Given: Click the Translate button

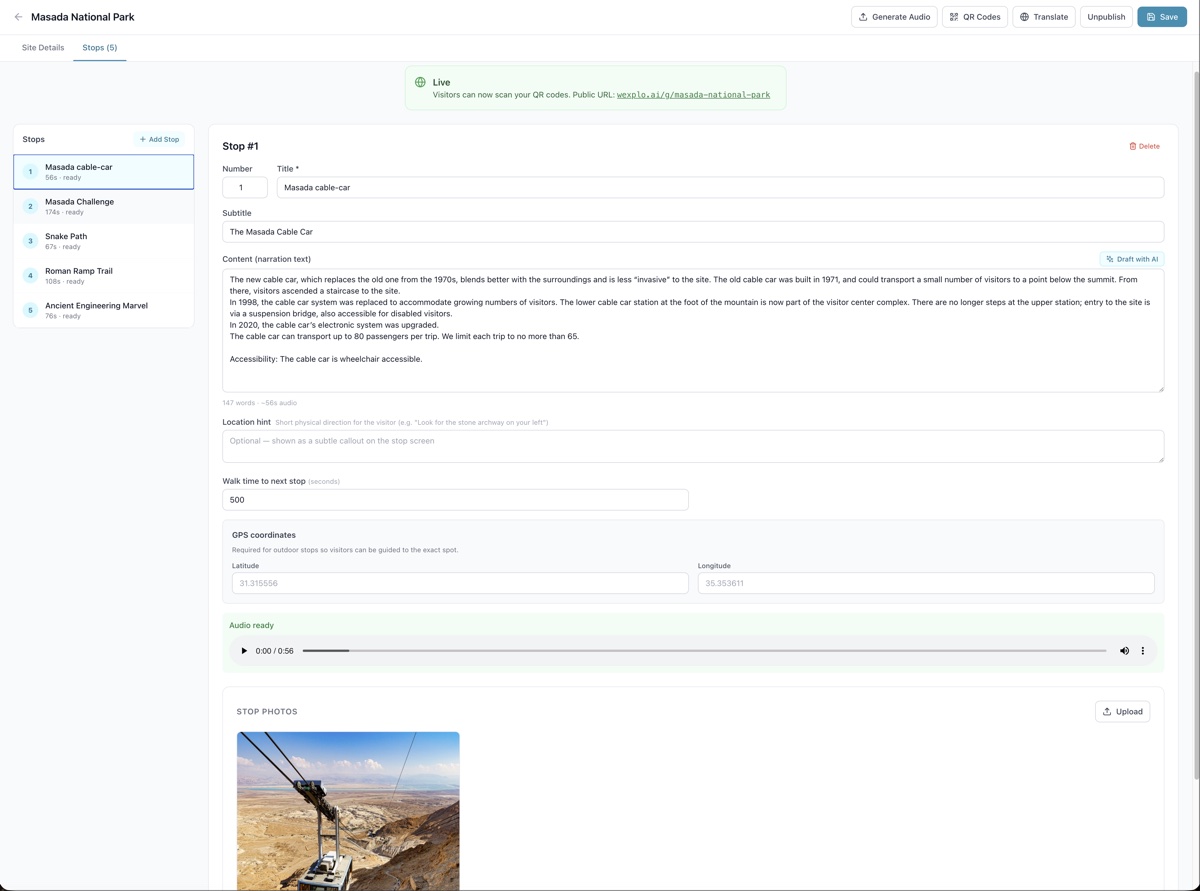Looking at the screenshot, I should 1043,17.
